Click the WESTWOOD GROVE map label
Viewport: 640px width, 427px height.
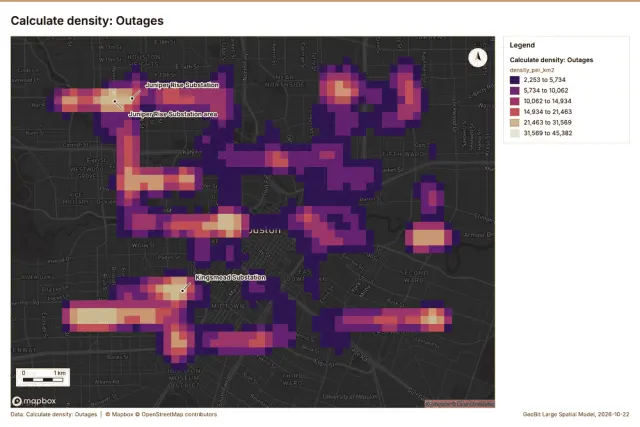click(87, 173)
